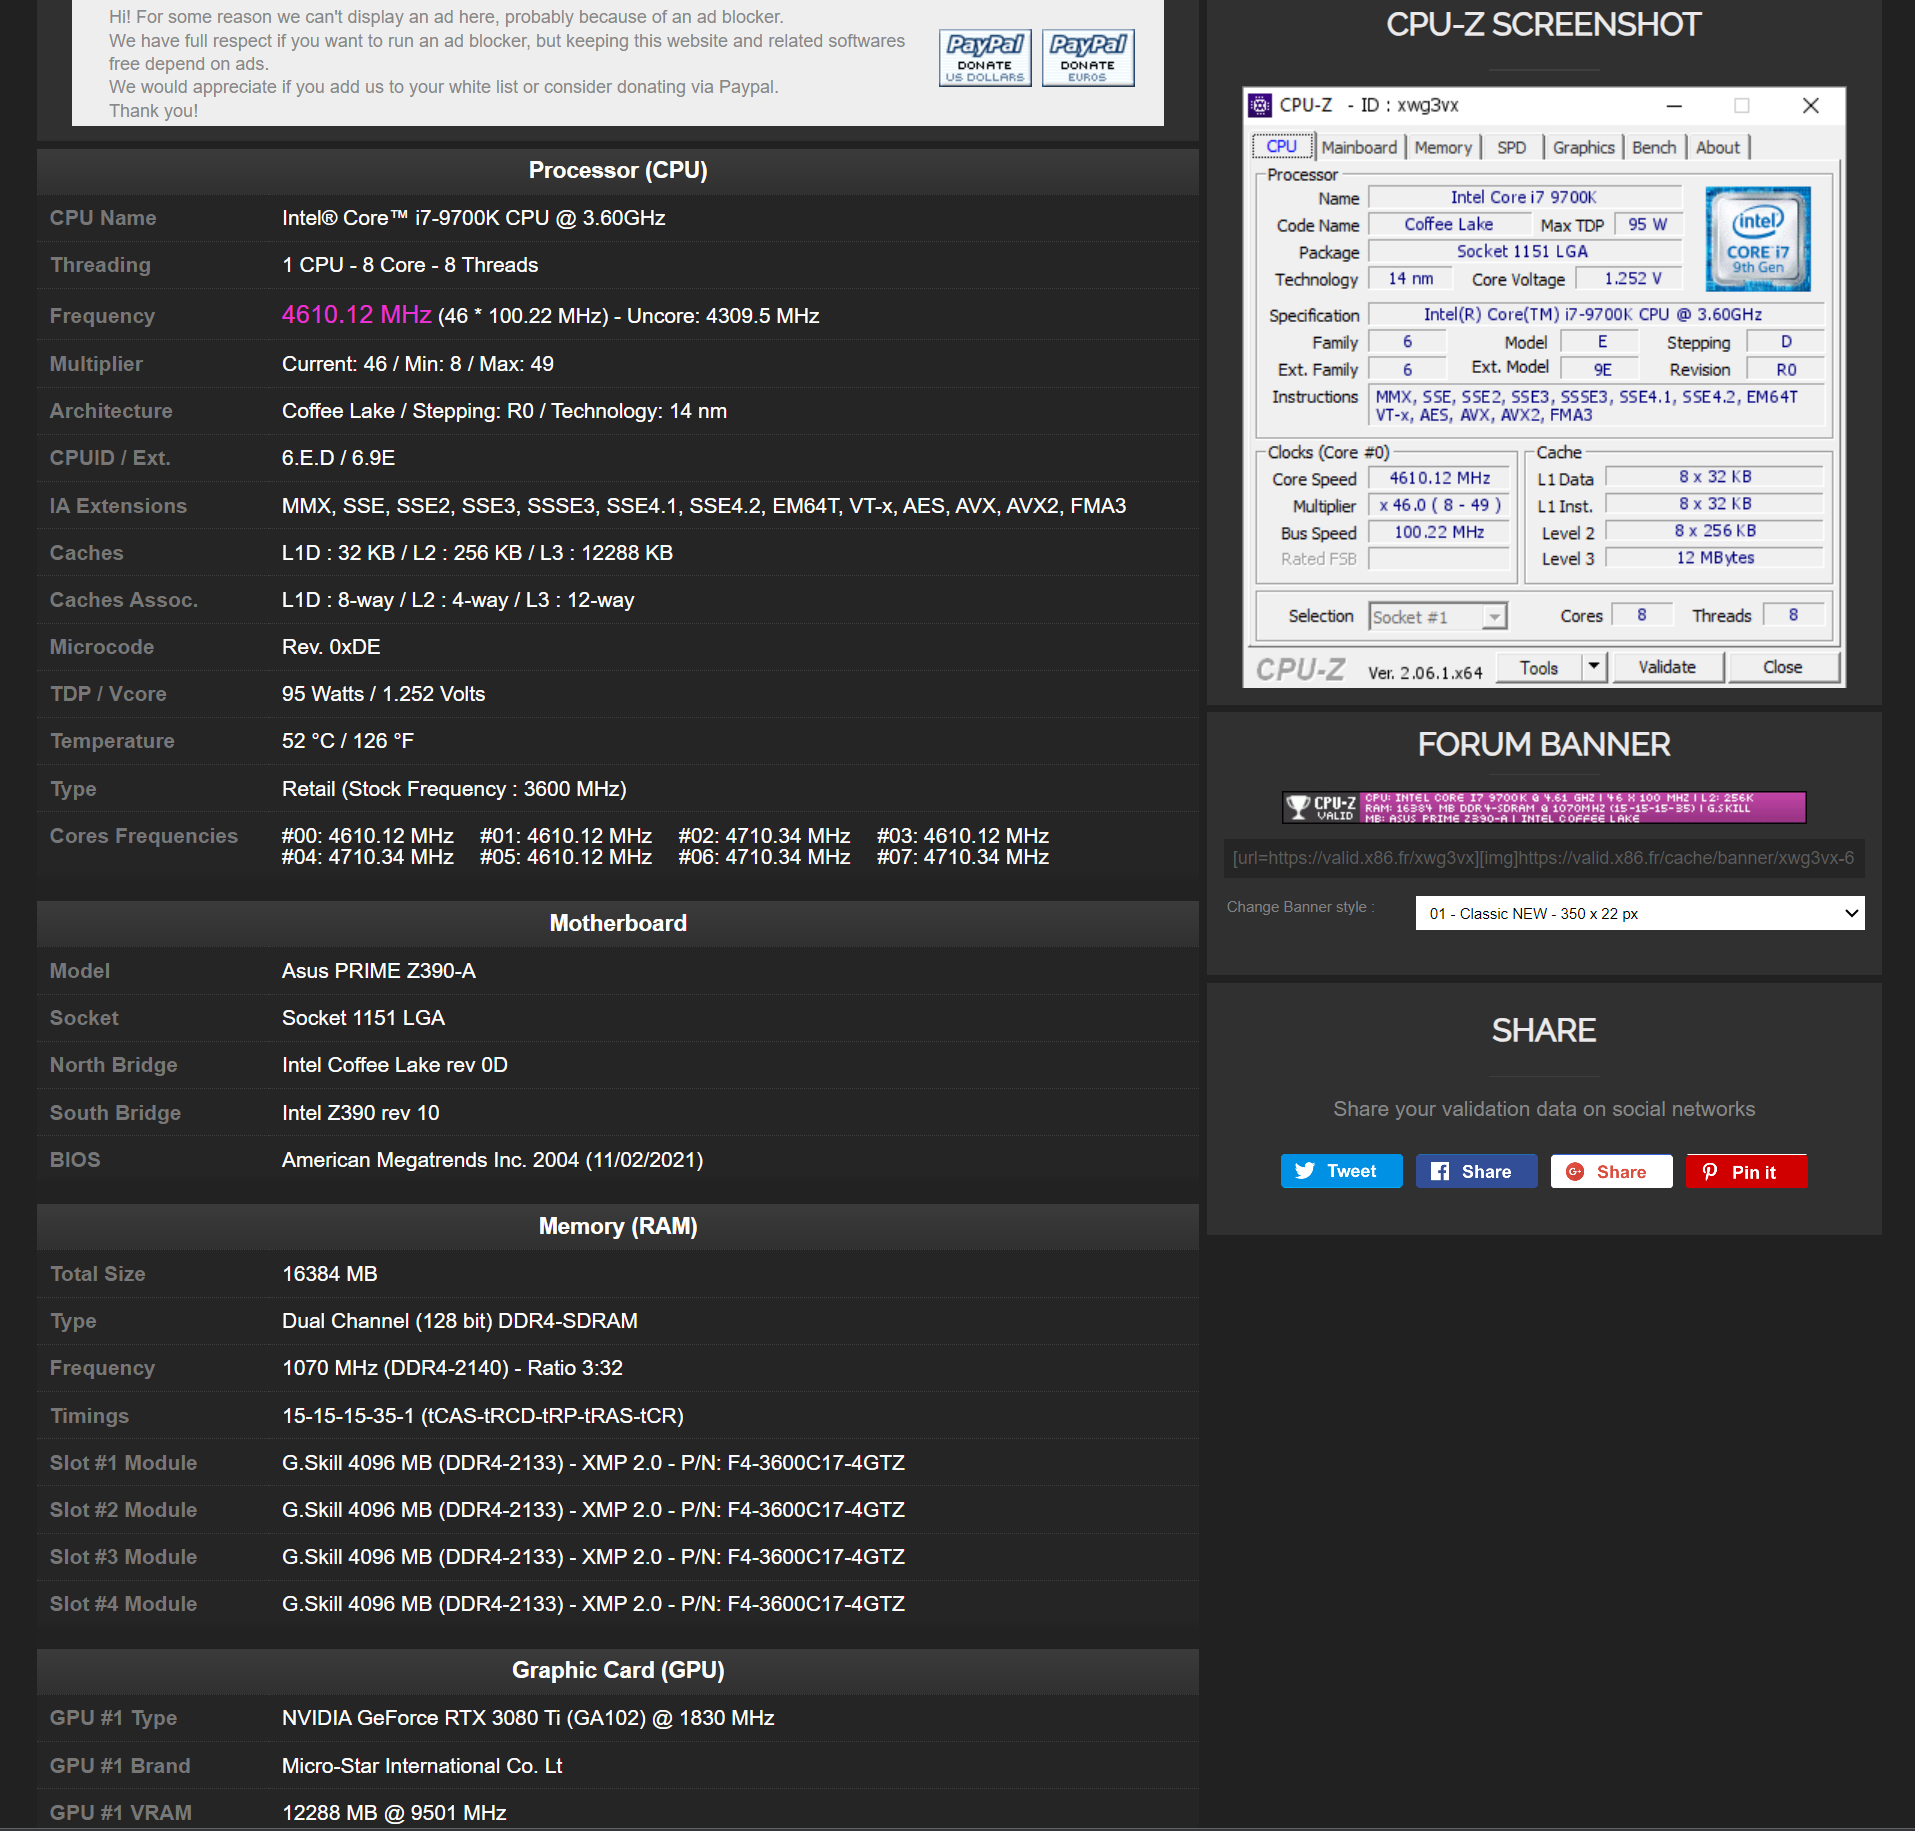Click the Google Plus icon on Share button
1915x1831 pixels.
coord(1575,1171)
